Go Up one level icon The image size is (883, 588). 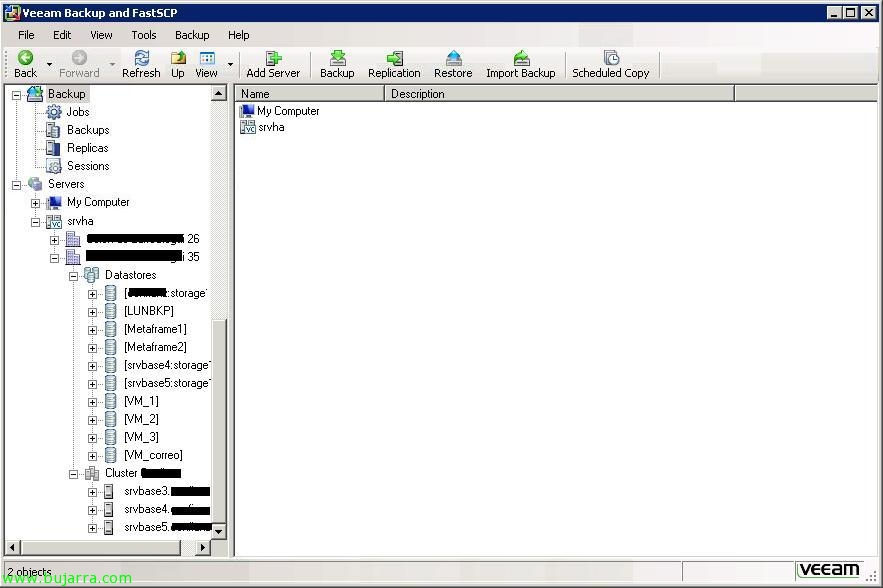click(178, 57)
